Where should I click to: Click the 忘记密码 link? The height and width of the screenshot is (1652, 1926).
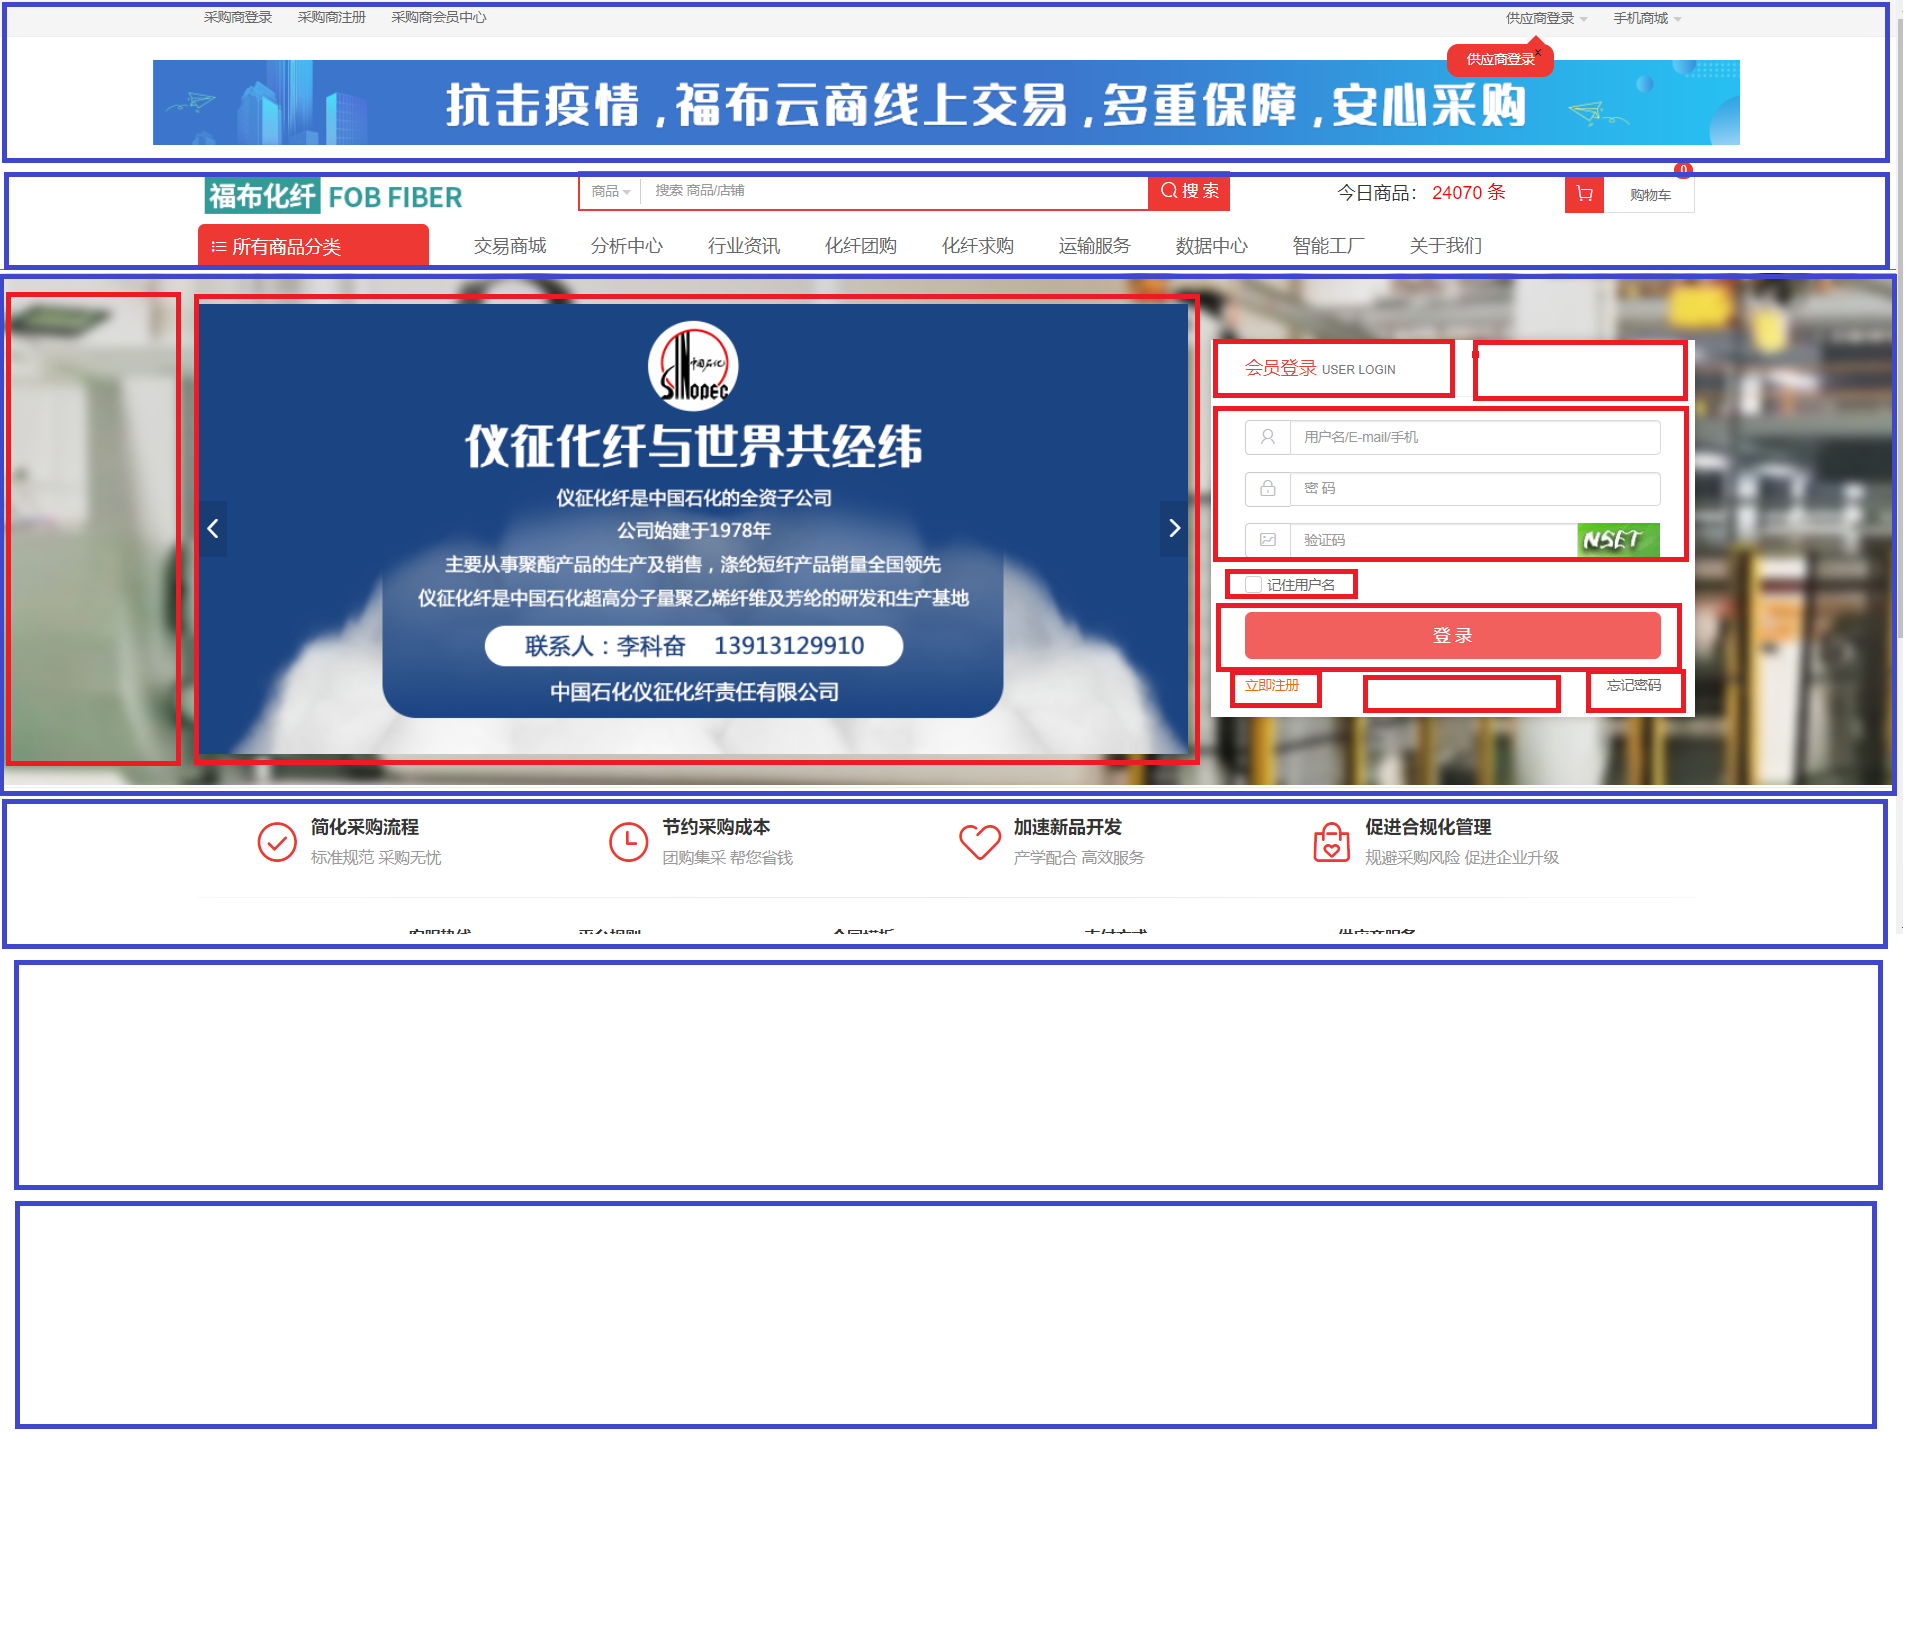pyautogui.click(x=1634, y=686)
